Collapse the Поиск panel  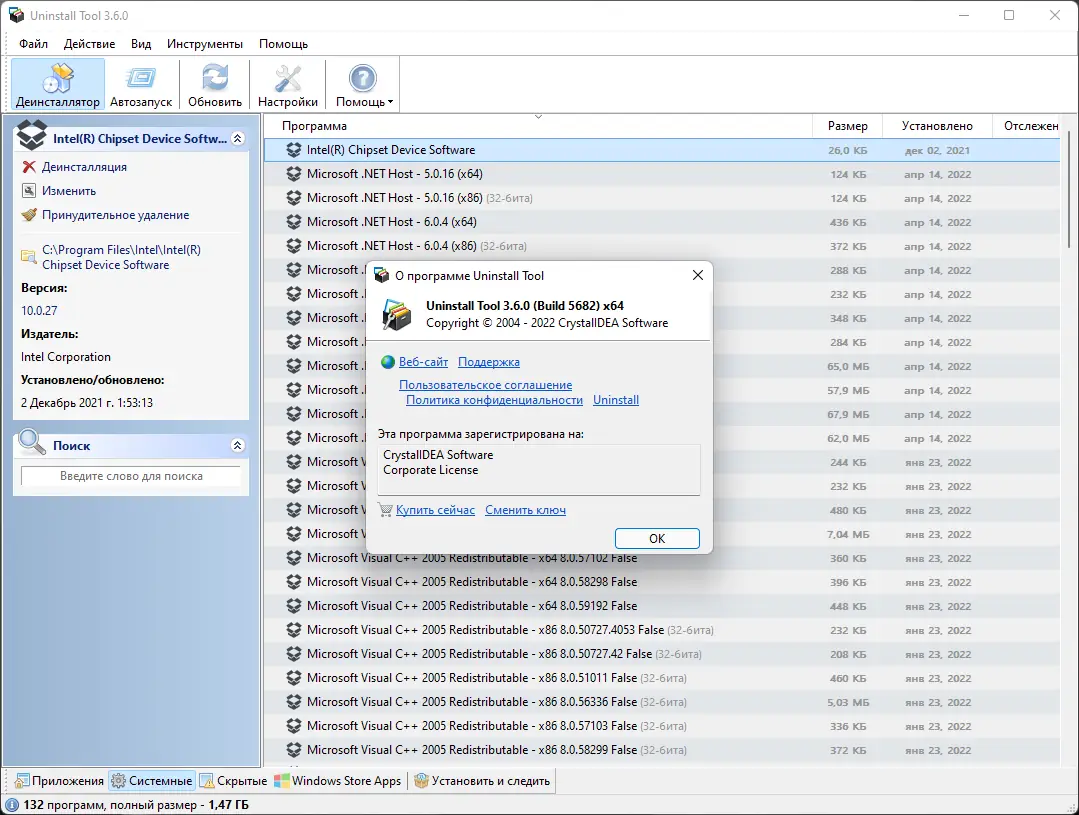point(237,445)
